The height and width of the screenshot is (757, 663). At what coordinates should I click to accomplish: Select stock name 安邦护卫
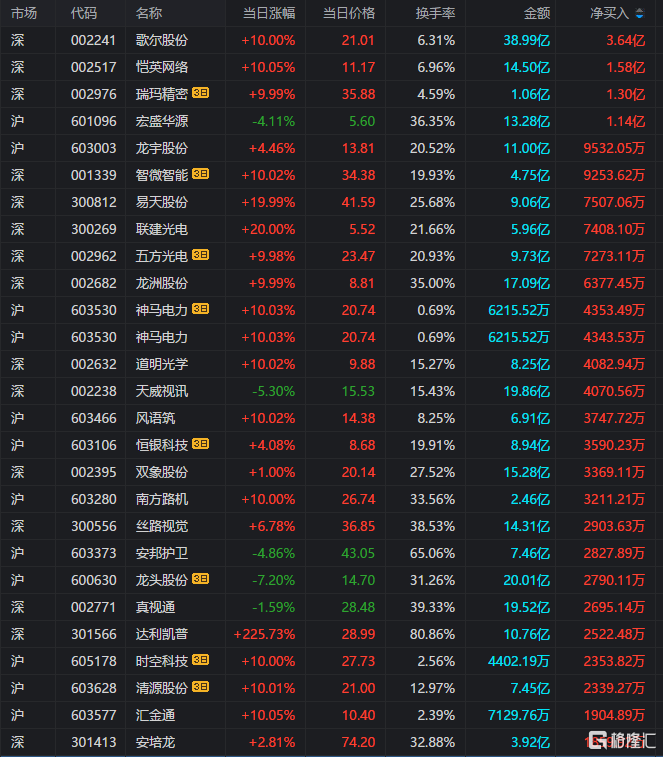162,553
